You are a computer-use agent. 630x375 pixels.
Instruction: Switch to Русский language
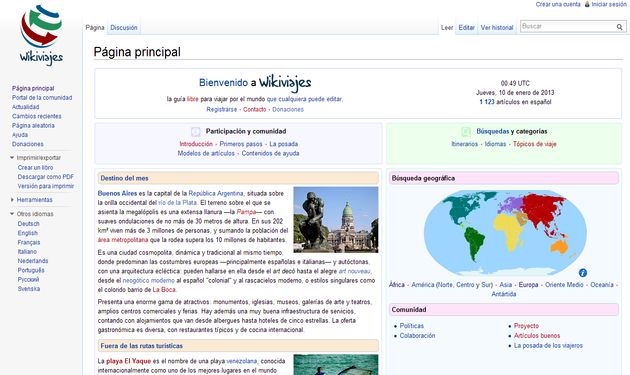tap(28, 279)
